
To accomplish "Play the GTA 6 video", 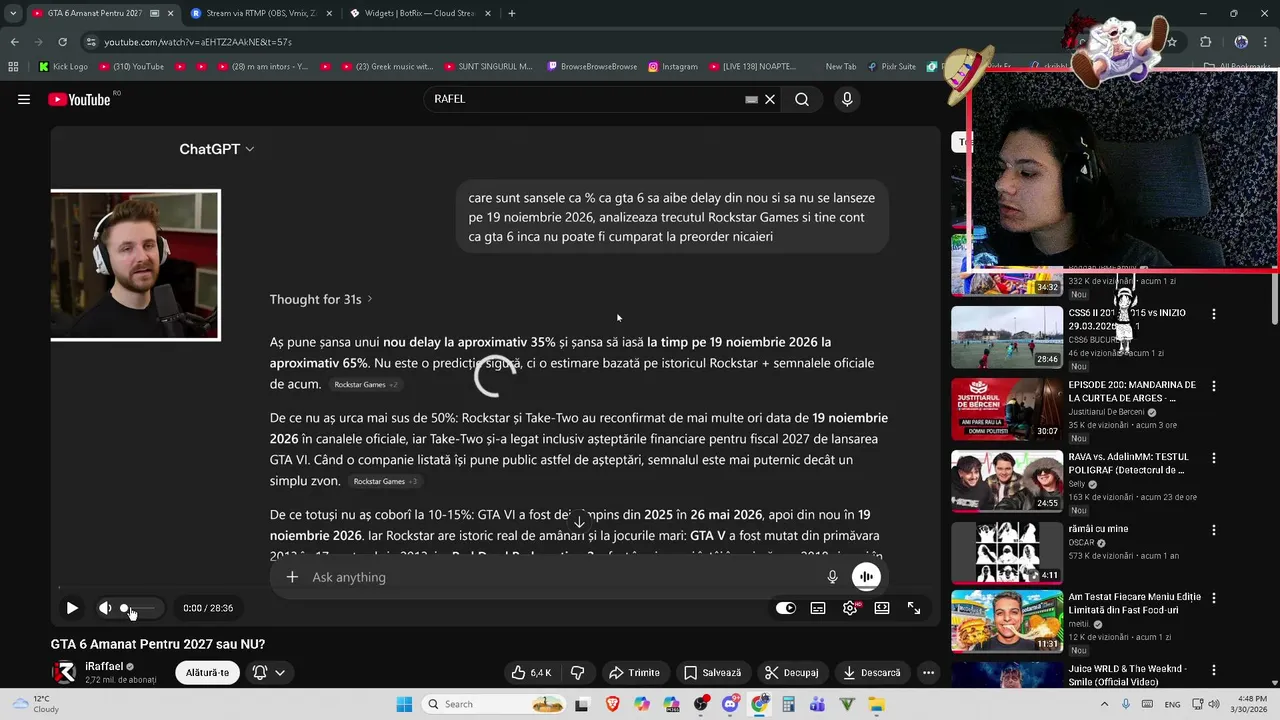I will coord(72,608).
